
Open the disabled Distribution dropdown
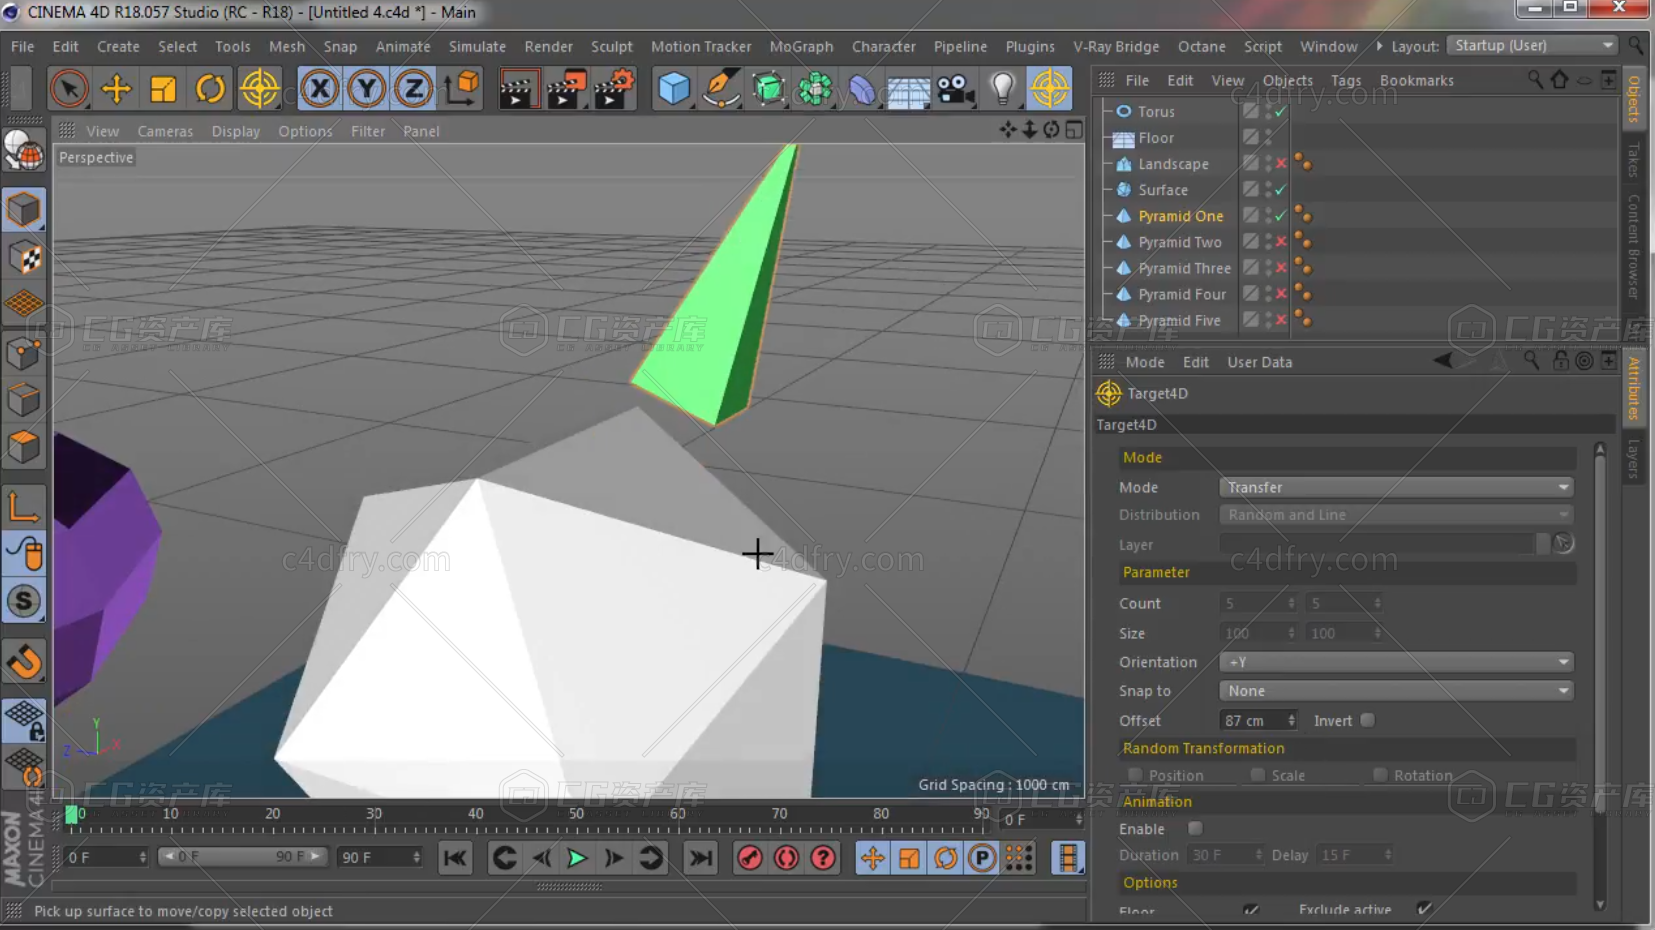pyautogui.click(x=1396, y=515)
